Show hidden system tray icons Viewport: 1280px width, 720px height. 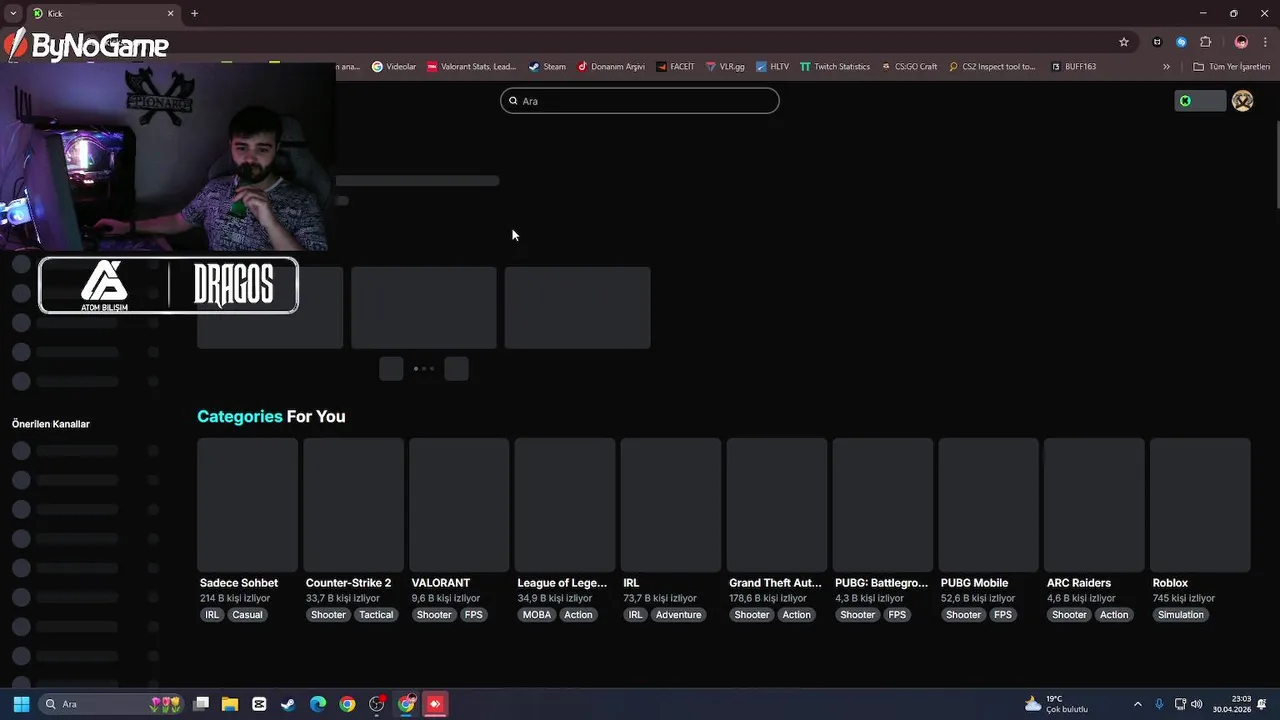pyautogui.click(x=1137, y=704)
